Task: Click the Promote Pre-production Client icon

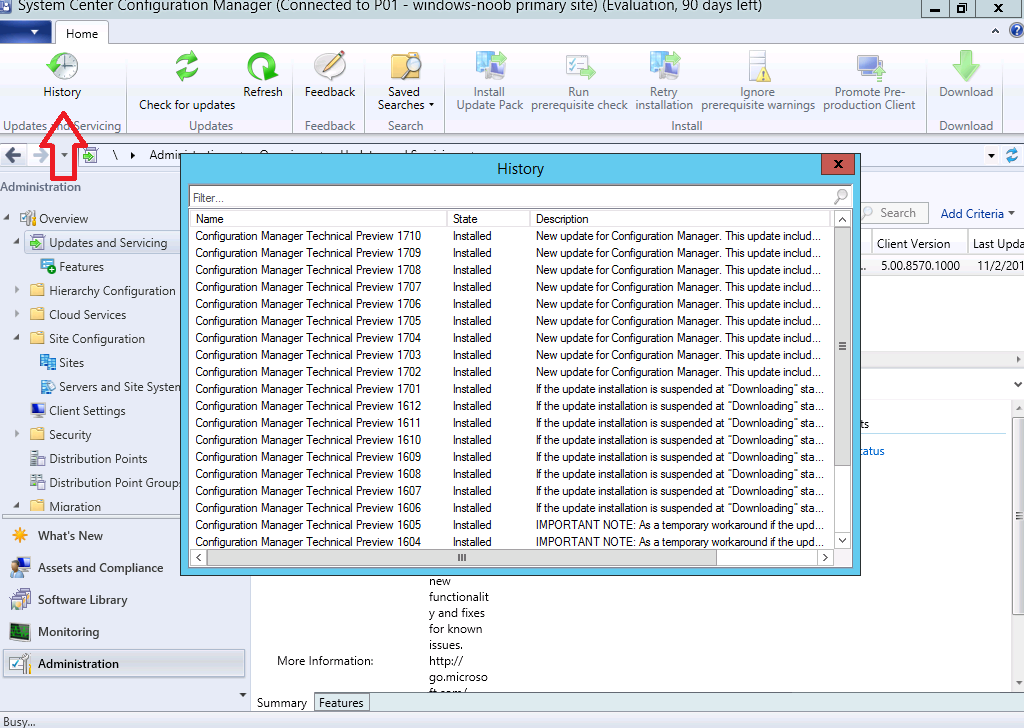Action: 869,67
